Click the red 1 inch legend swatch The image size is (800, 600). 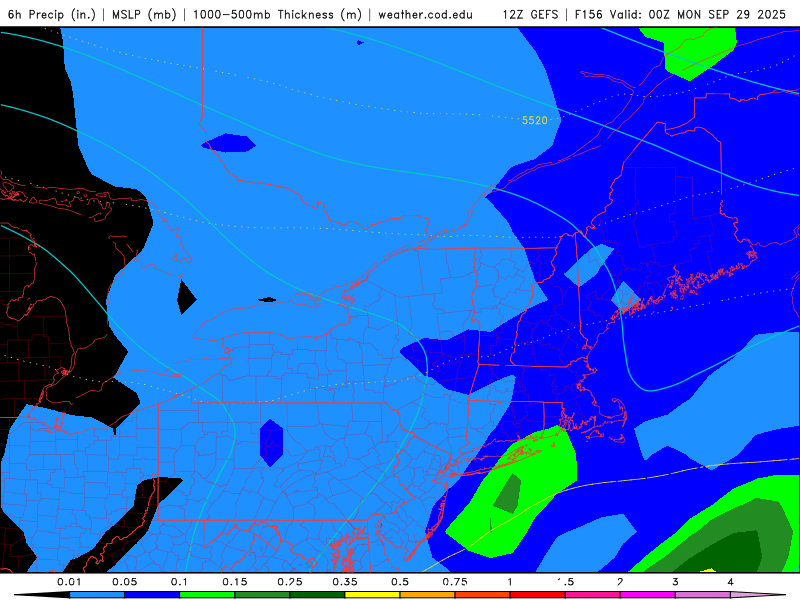pyautogui.click(x=538, y=595)
